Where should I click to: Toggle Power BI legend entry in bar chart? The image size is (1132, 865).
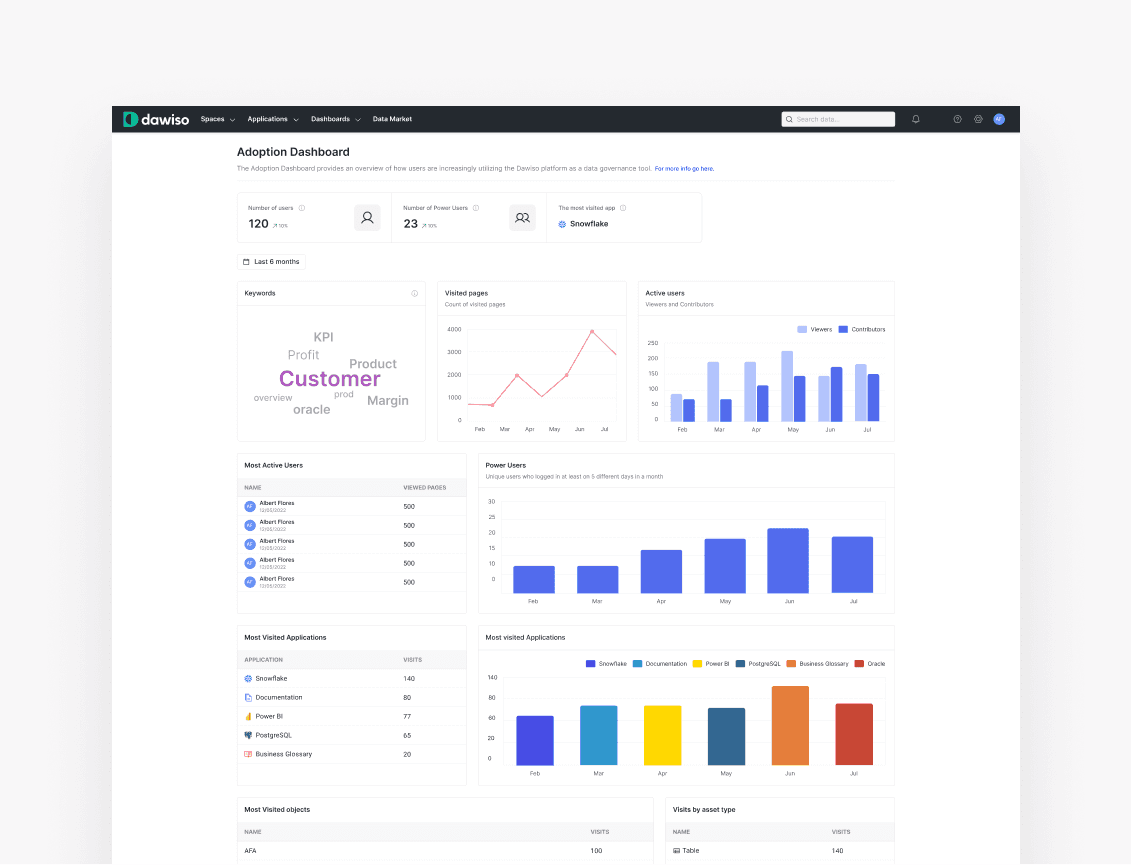(711, 664)
